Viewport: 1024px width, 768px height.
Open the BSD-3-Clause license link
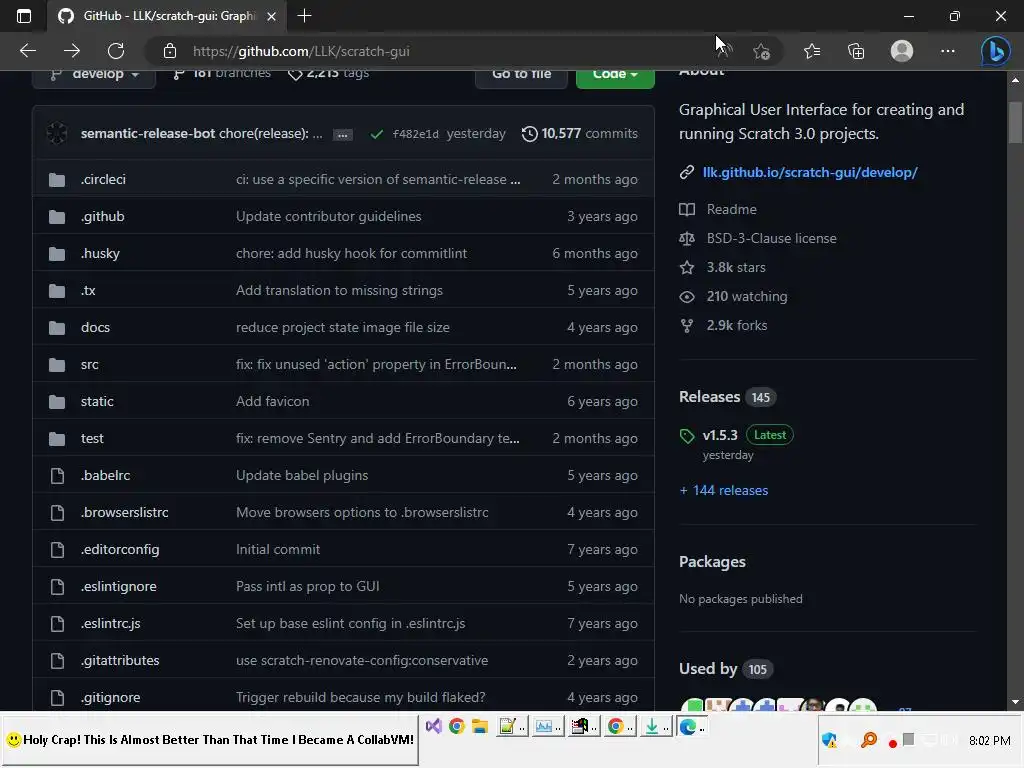(x=771, y=238)
